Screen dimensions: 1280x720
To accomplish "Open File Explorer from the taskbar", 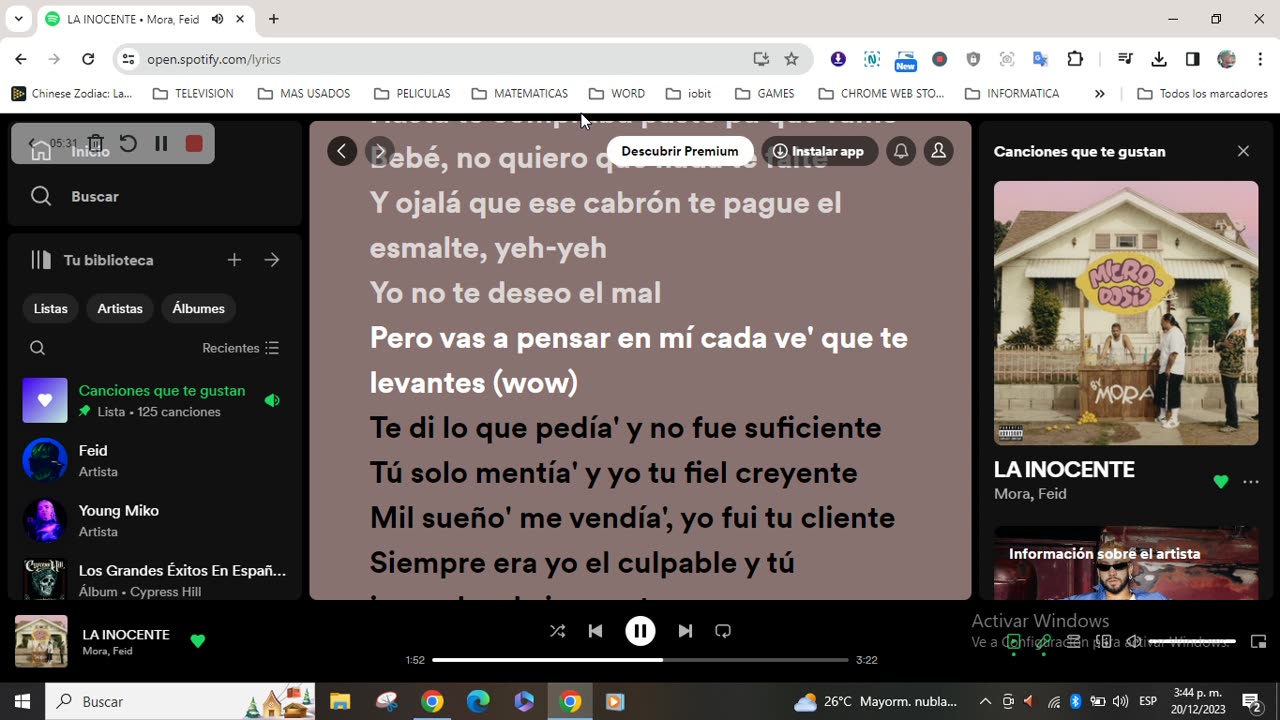I will 340,701.
